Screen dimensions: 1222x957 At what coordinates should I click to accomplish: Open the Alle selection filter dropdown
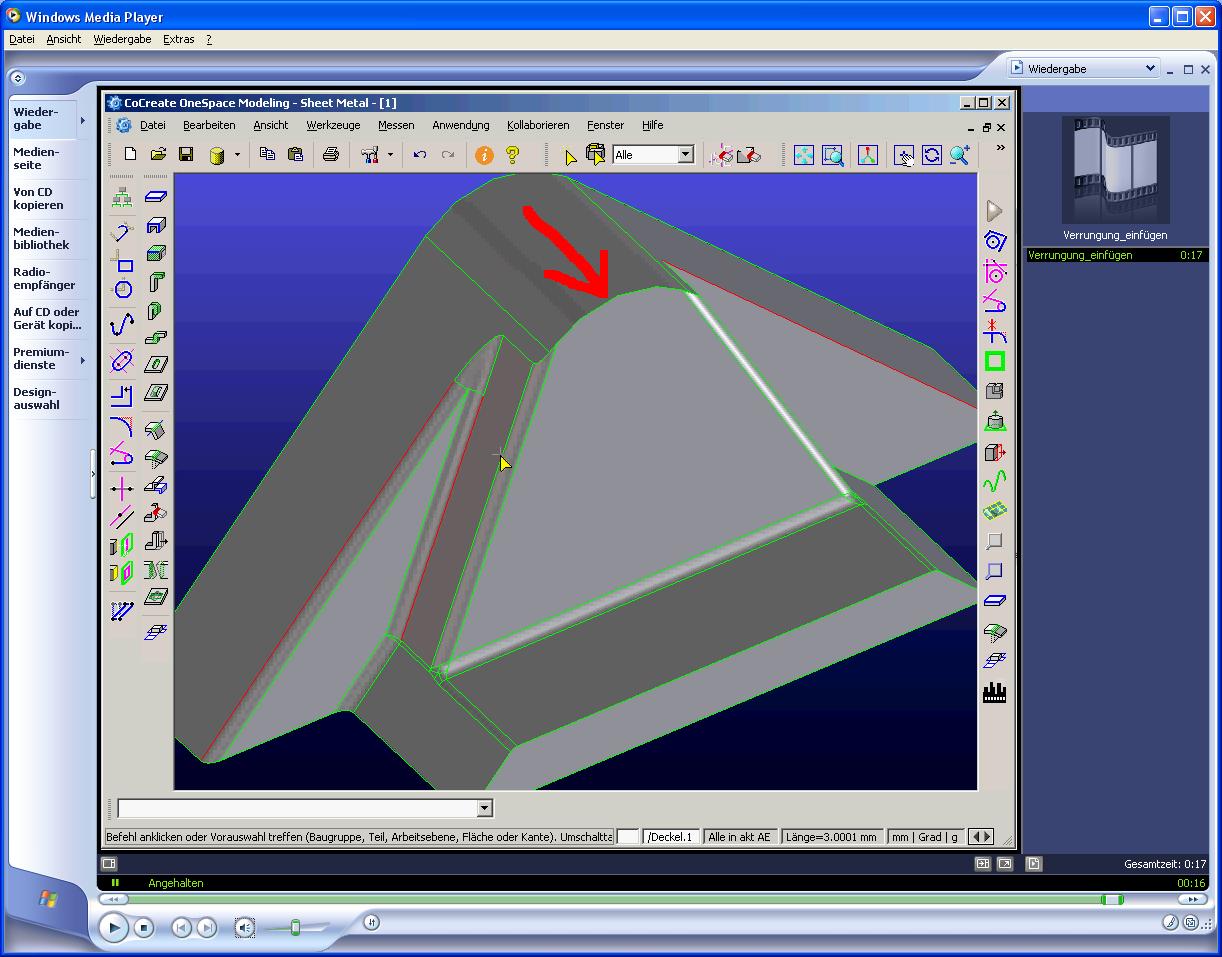[686, 155]
